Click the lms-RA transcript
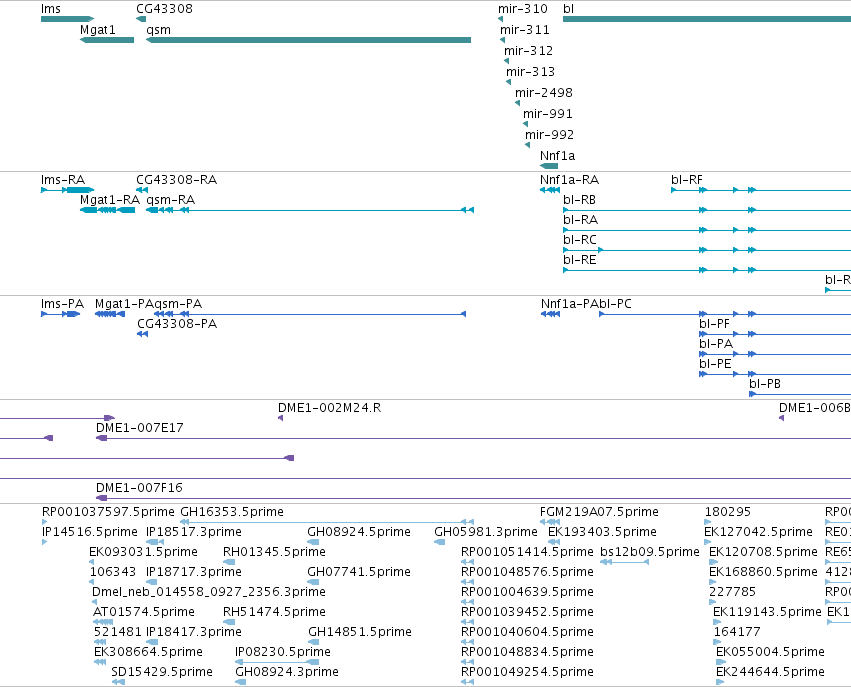The height and width of the screenshot is (687, 851). coord(67,190)
